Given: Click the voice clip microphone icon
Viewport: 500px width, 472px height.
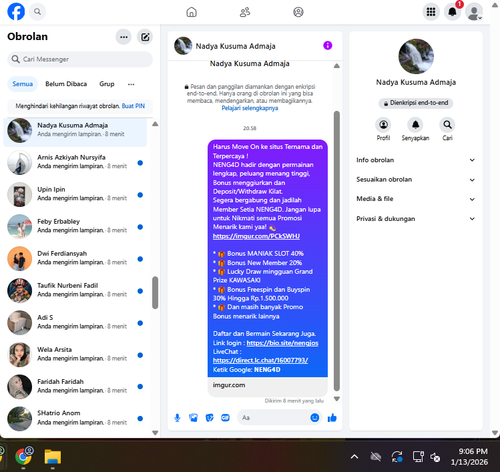Looking at the screenshot, I should click(x=177, y=418).
